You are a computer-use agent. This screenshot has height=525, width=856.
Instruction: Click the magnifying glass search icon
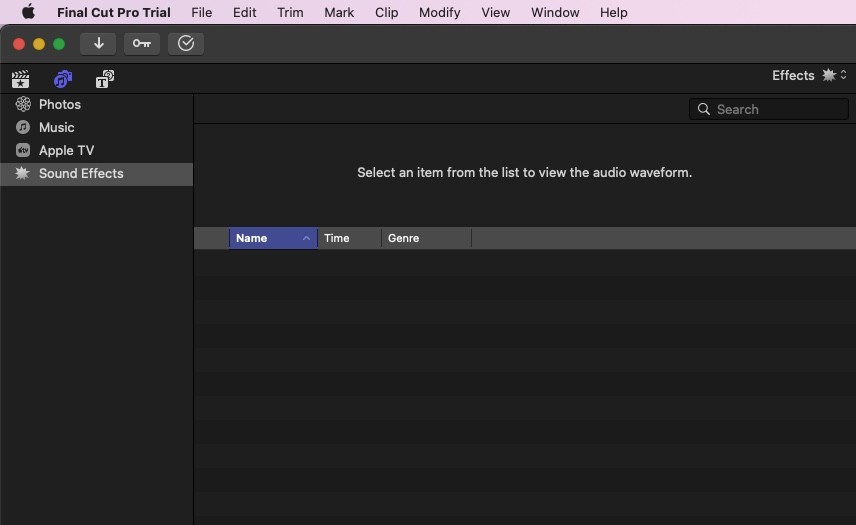[704, 109]
